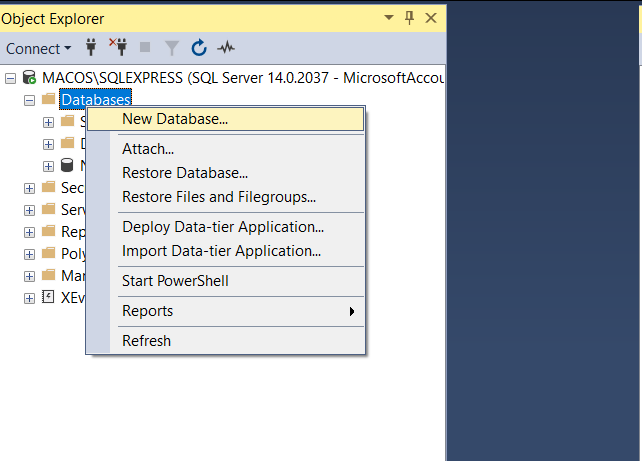Collapse the MACOS\SQLEXPRESS server node

click(x=10, y=78)
